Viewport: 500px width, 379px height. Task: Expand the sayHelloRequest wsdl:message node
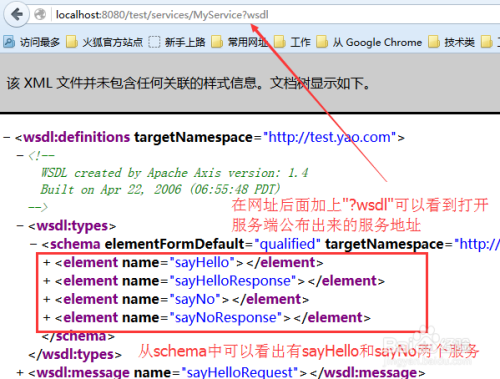coord(20,372)
